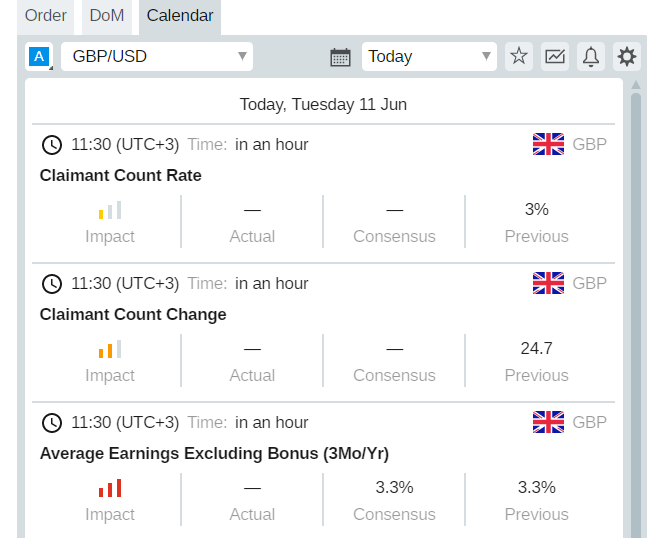Switch to the DoM tab
The height and width of the screenshot is (544, 664).
[x=107, y=16]
